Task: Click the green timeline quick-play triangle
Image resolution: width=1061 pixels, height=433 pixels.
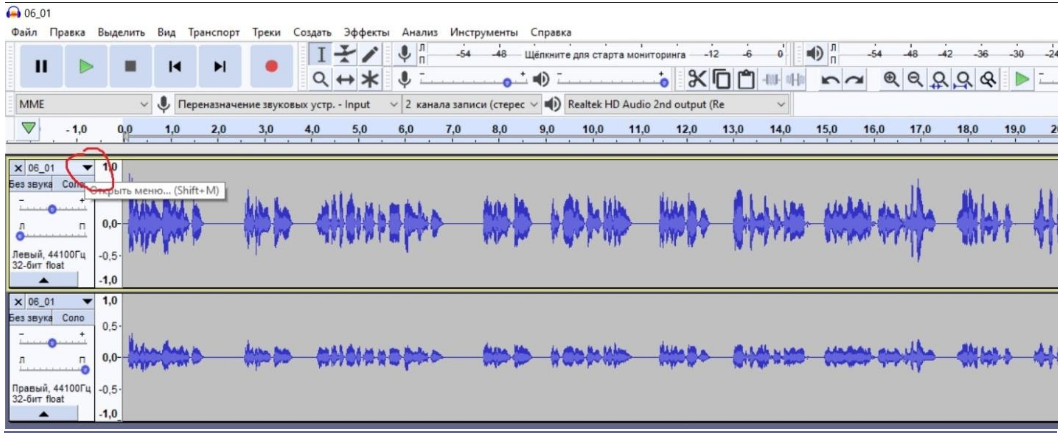Action: click(x=27, y=128)
